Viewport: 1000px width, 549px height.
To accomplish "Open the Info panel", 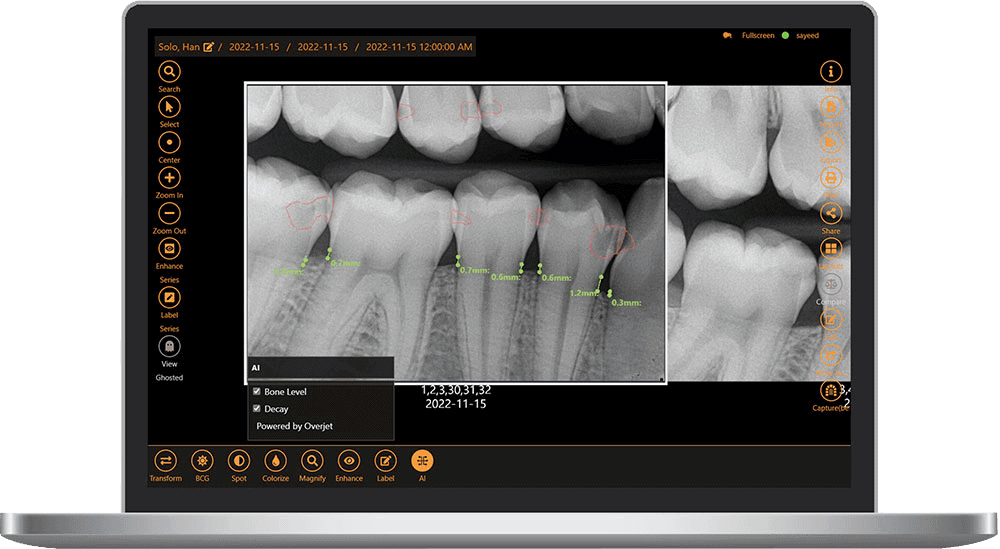I will point(830,71).
